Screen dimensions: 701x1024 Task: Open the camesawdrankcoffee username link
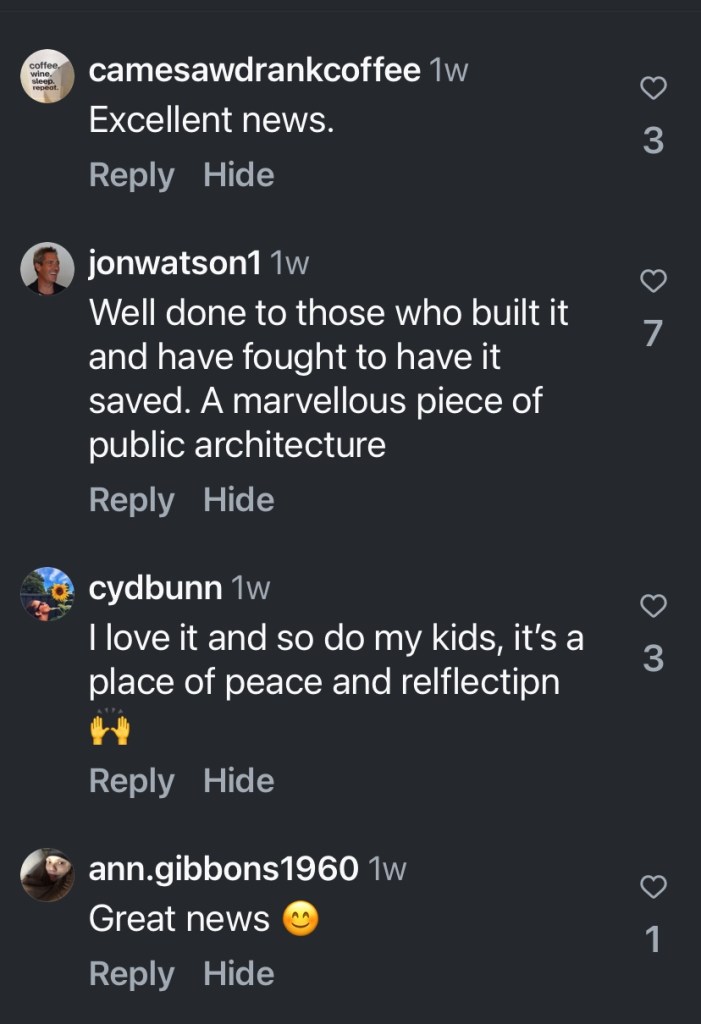[x=254, y=70]
